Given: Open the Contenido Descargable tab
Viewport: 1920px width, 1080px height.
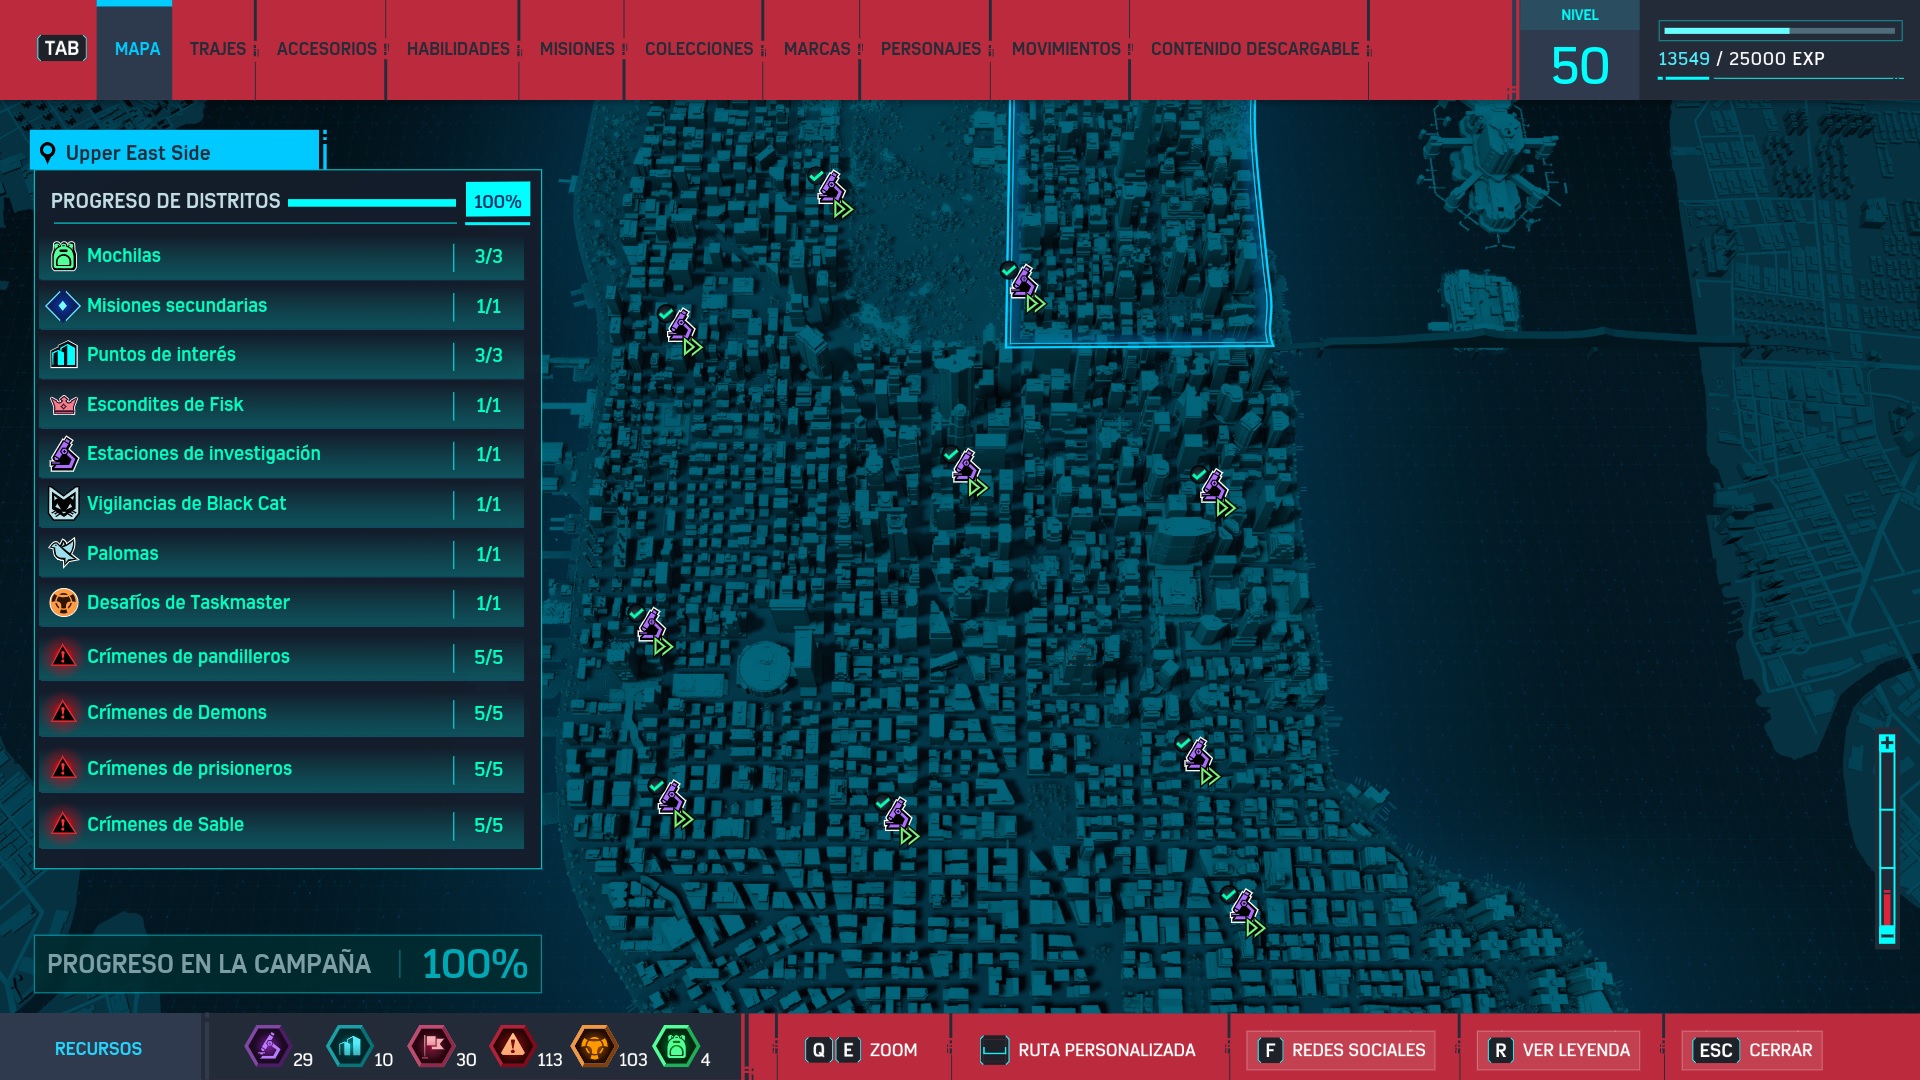Looking at the screenshot, I should coord(1254,49).
